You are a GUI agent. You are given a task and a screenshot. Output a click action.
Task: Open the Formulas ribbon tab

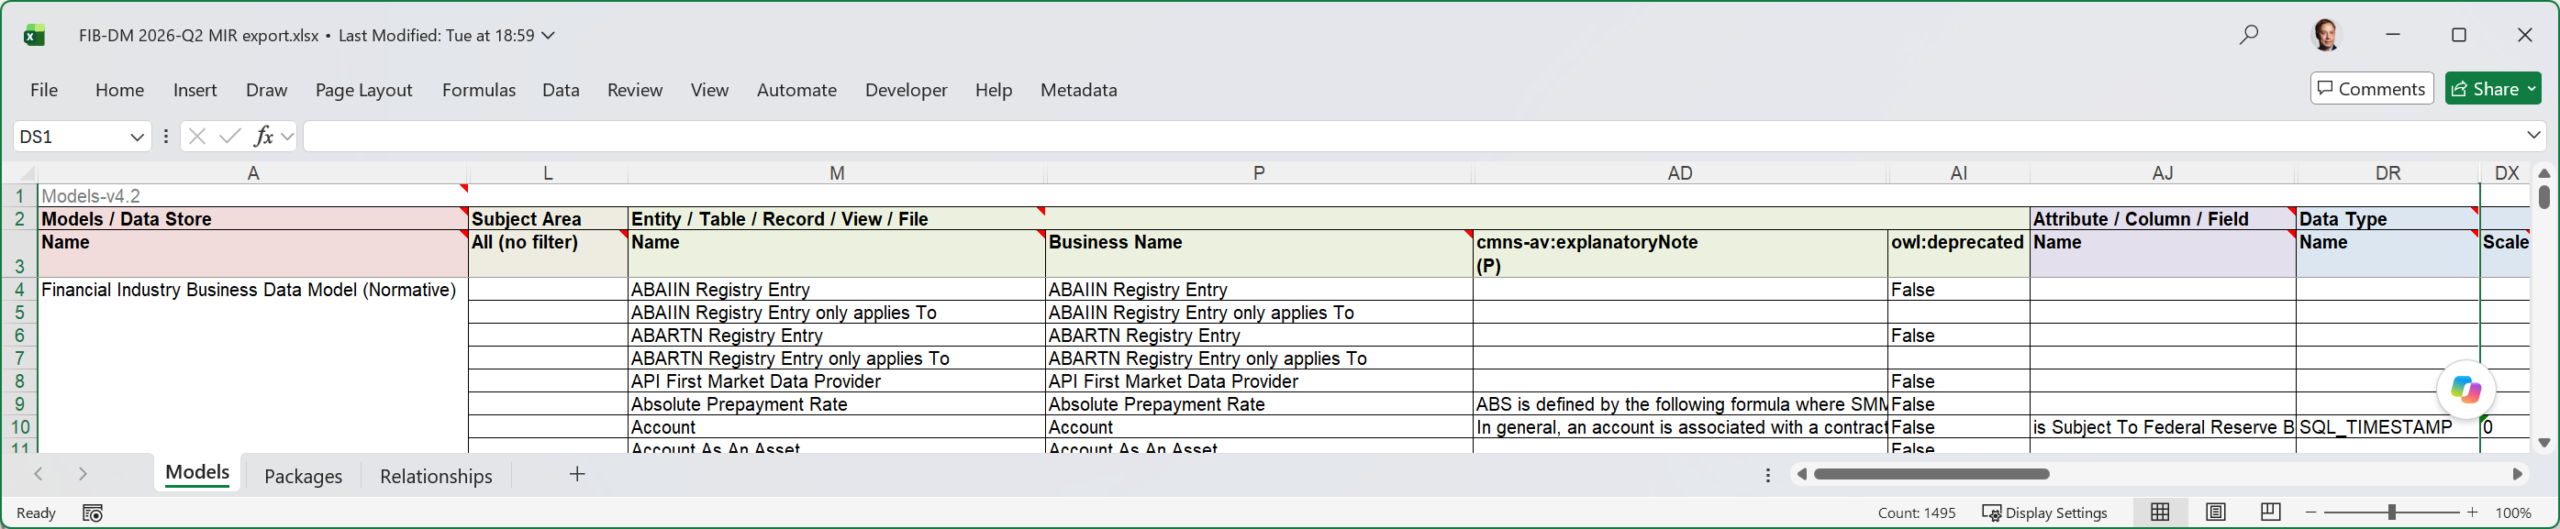[479, 90]
